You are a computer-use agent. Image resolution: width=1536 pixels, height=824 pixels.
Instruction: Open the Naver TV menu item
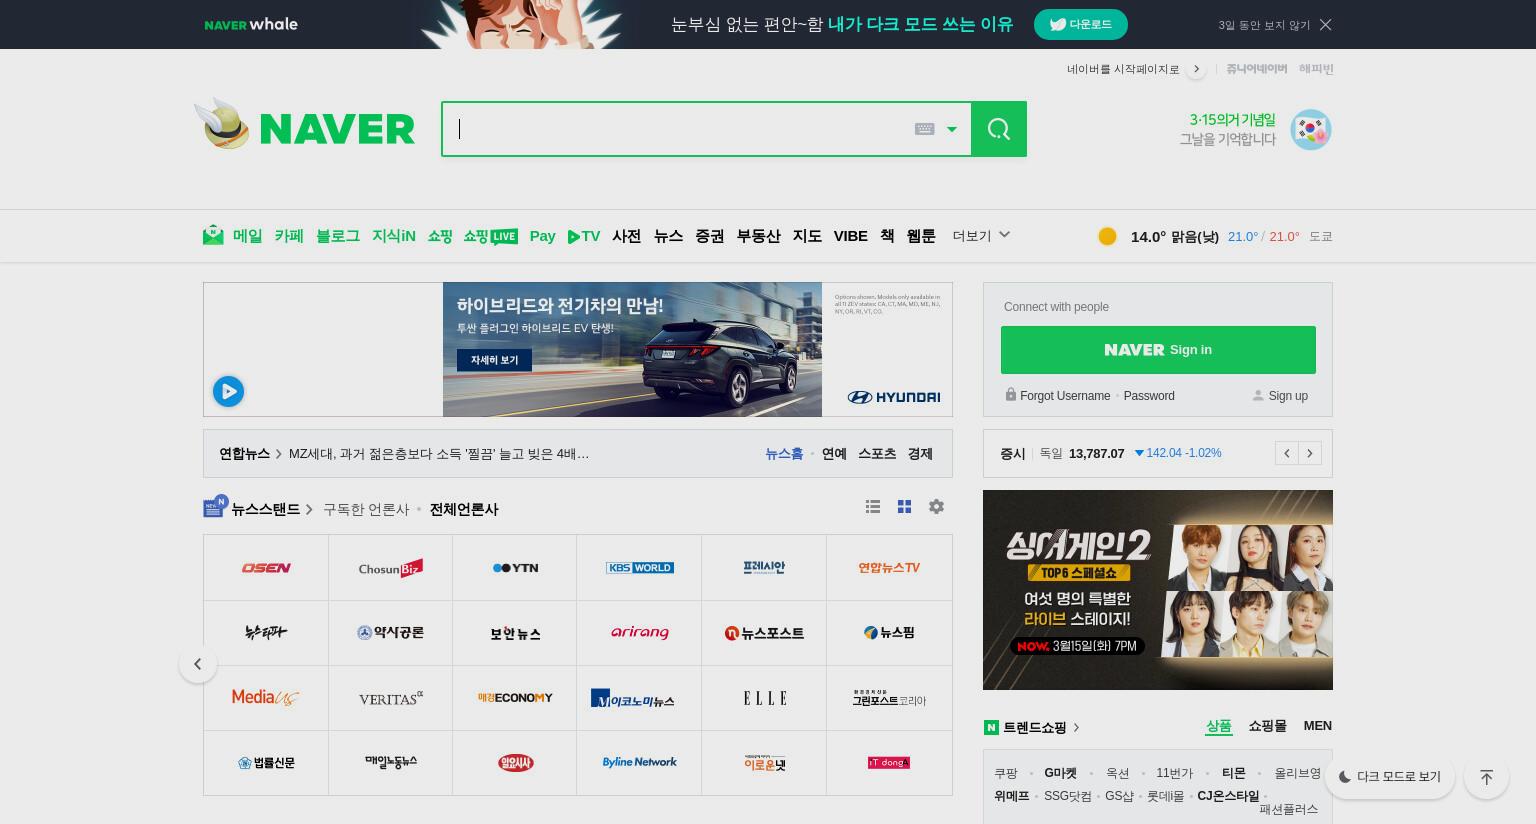tap(584, 236)
